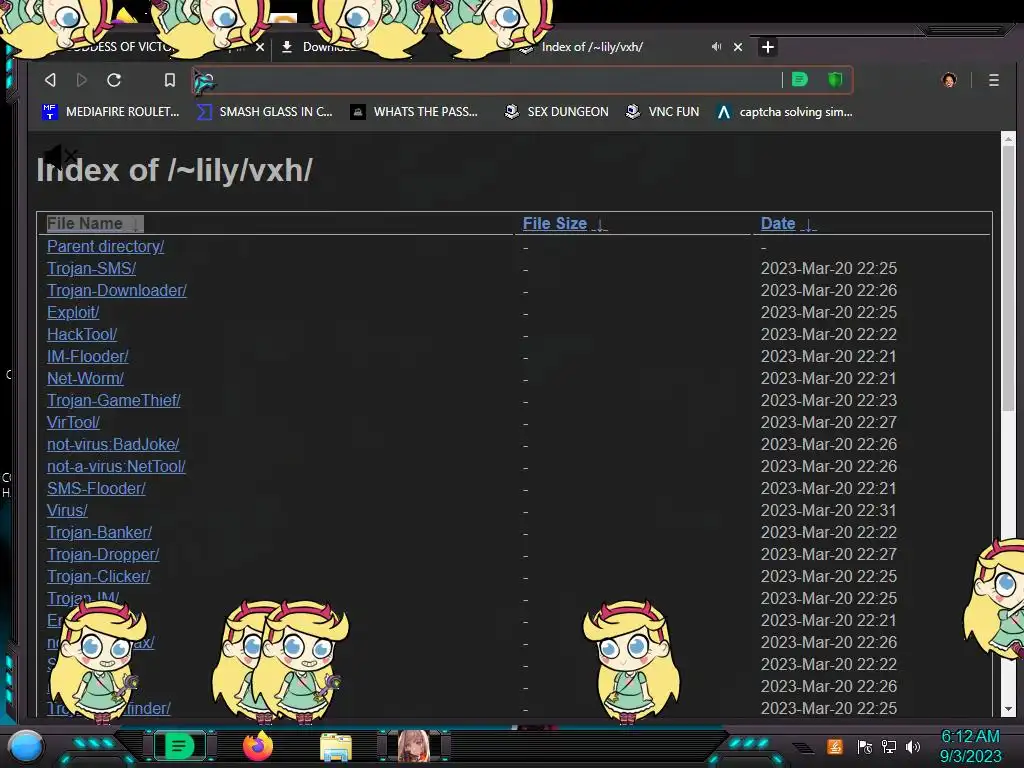This screenshot has width=1024, height=768.
Task: Open the Trojan-SMS/ folder link
Action: 91,268
